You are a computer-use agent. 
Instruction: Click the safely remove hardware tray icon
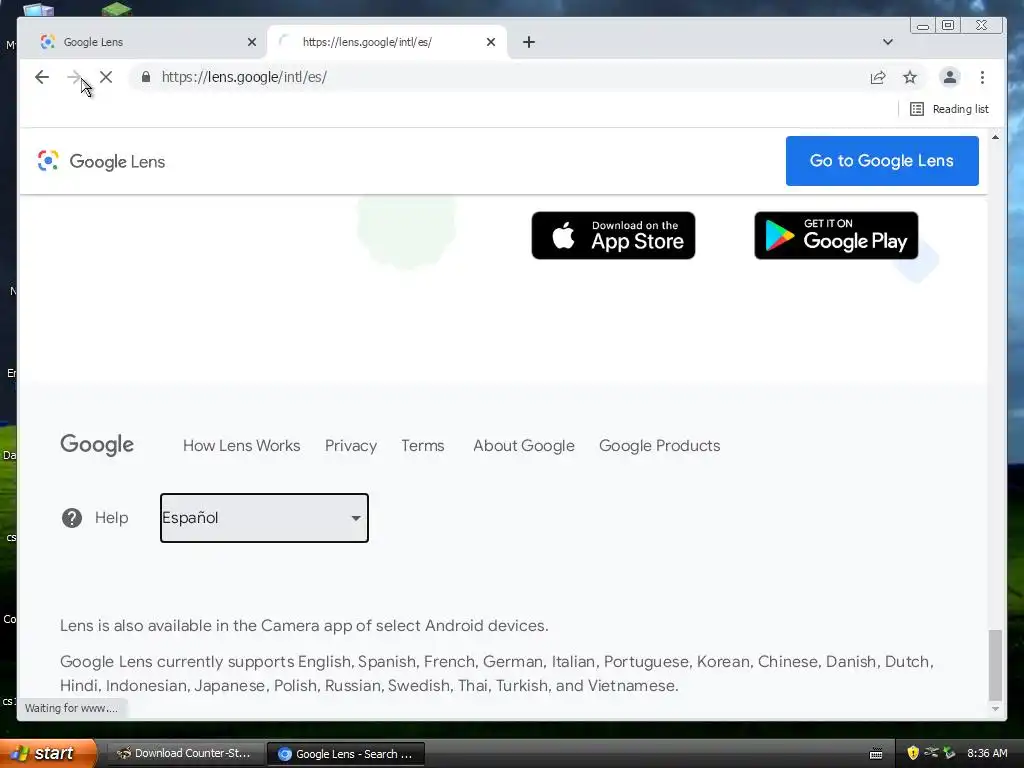(950, 753)
